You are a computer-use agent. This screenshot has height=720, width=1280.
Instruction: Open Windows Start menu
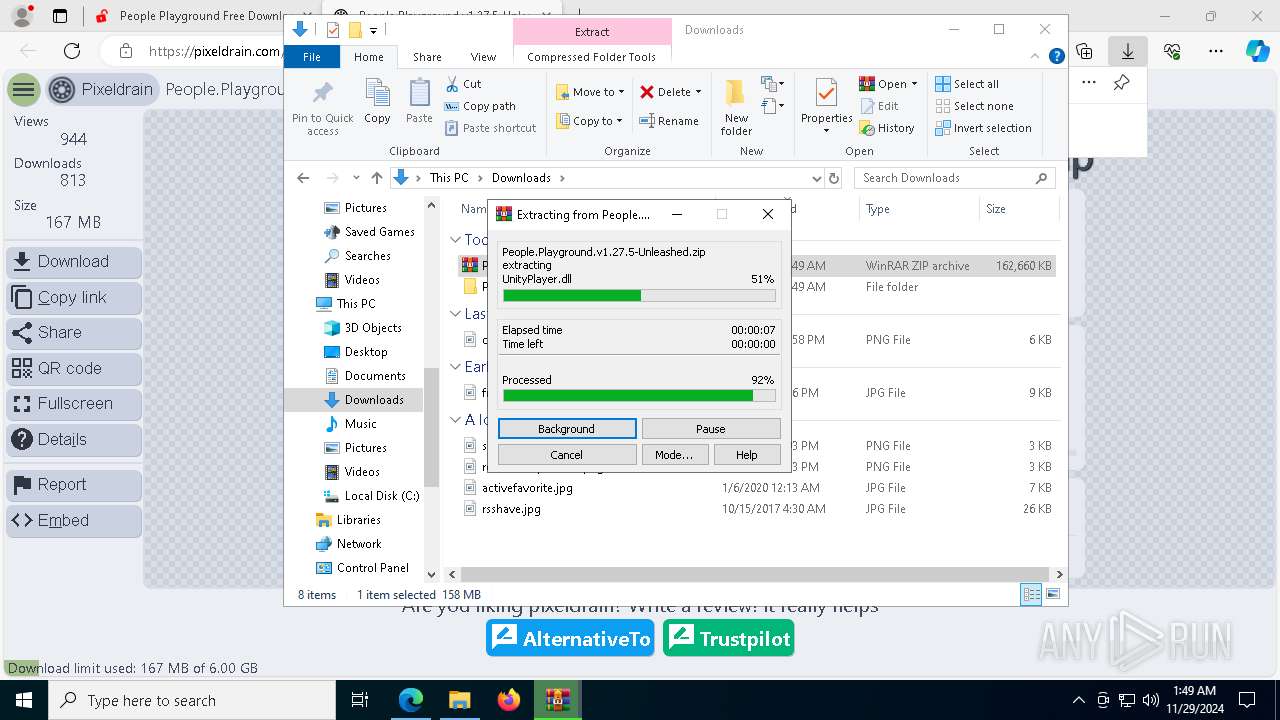click(23, 700)
